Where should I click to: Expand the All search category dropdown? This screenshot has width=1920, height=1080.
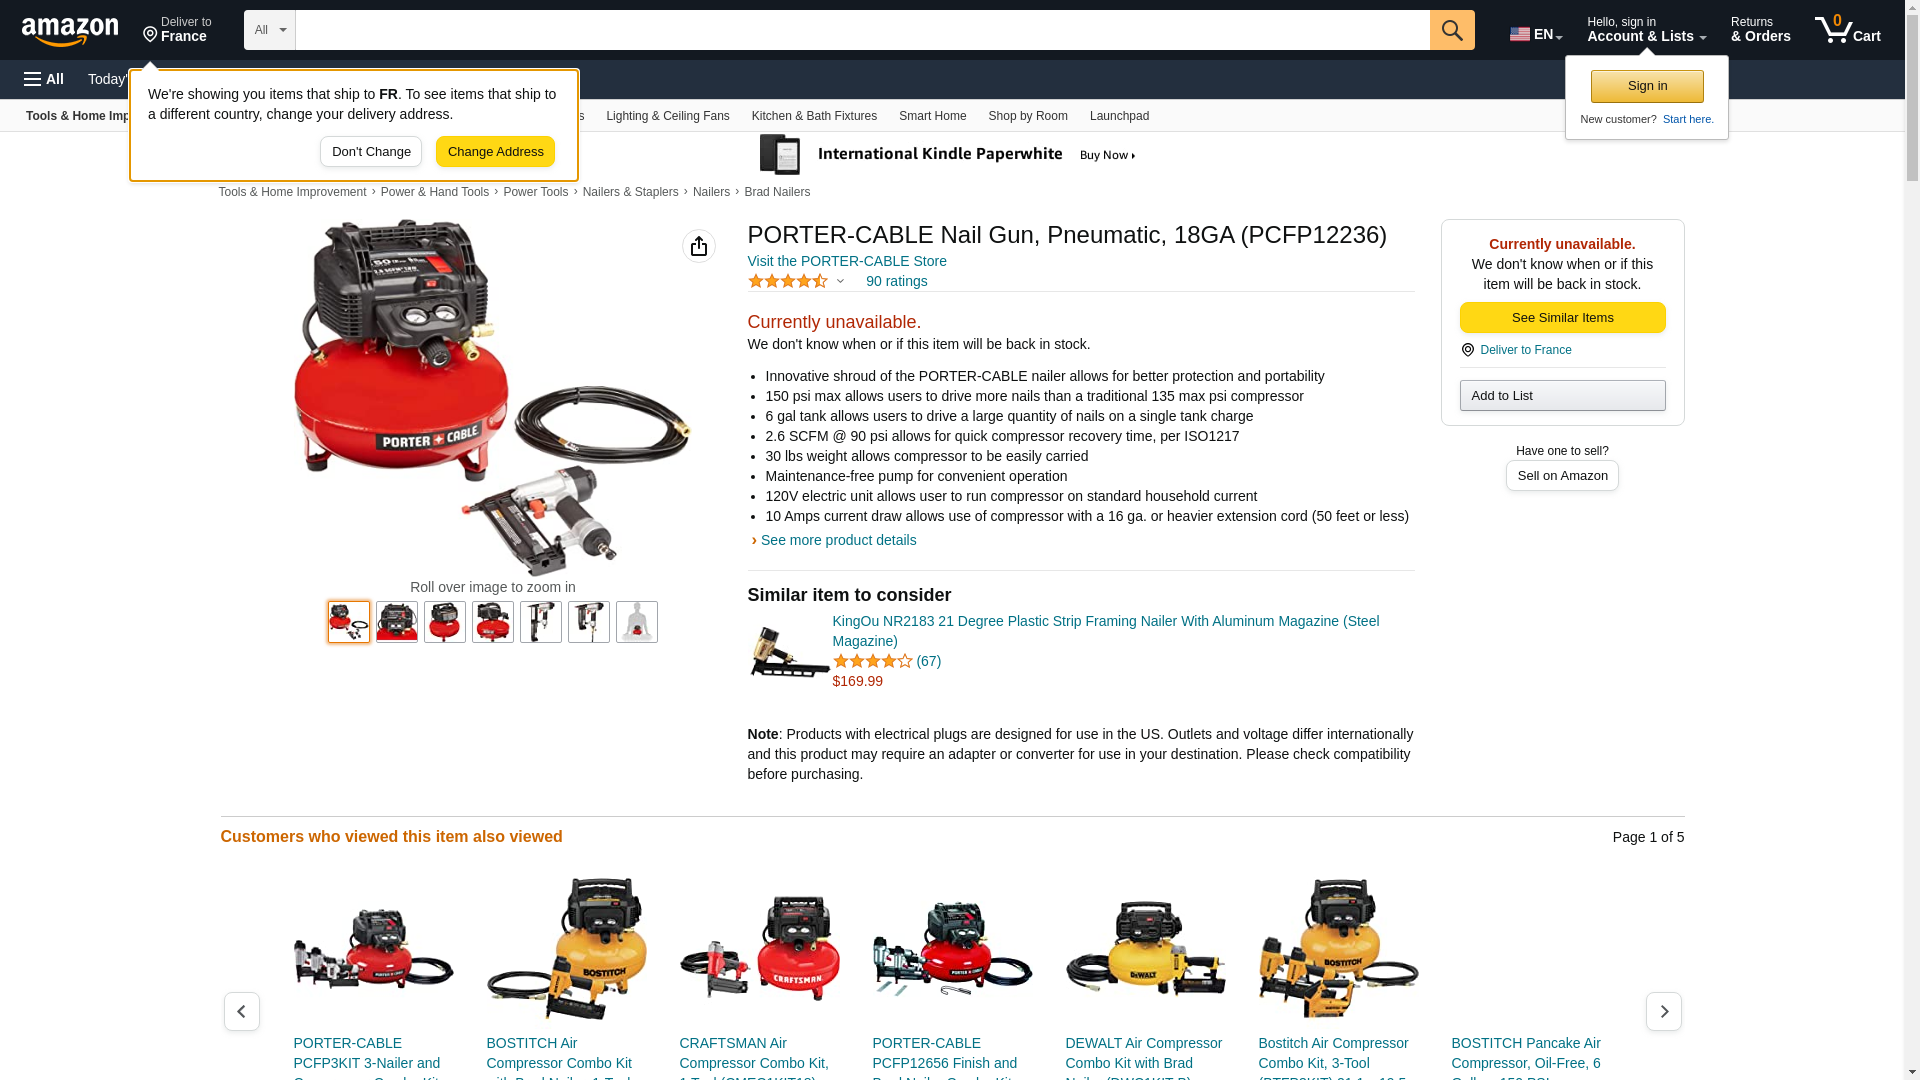[x=269, y=30]
